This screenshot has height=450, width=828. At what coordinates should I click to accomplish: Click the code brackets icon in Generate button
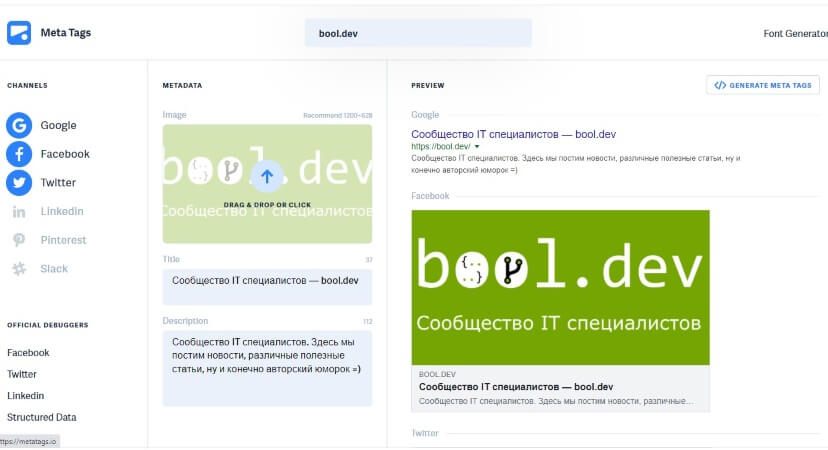pos(720,86)
